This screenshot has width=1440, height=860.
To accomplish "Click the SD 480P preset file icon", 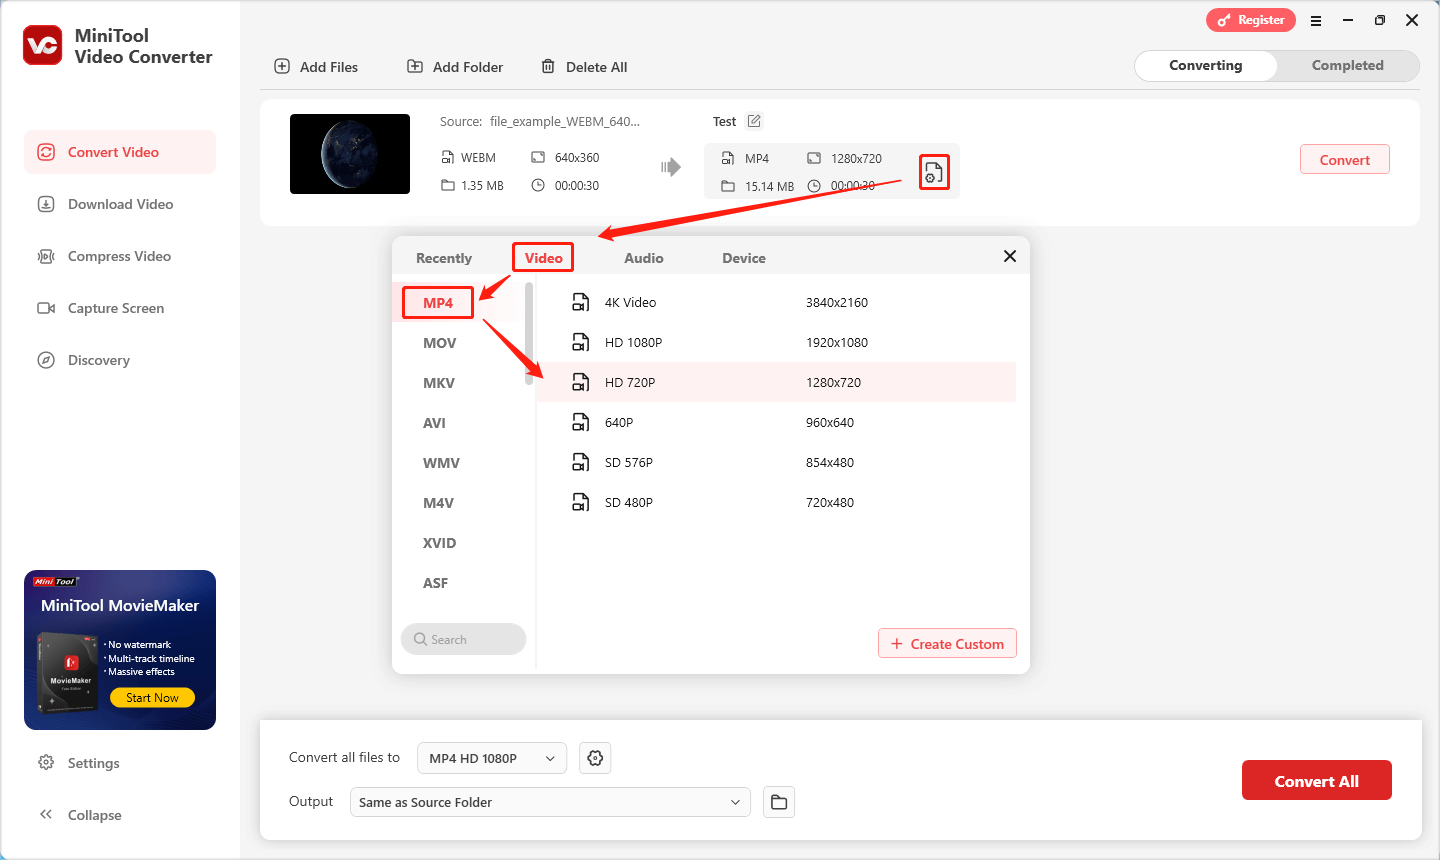I will pos(580,502).
